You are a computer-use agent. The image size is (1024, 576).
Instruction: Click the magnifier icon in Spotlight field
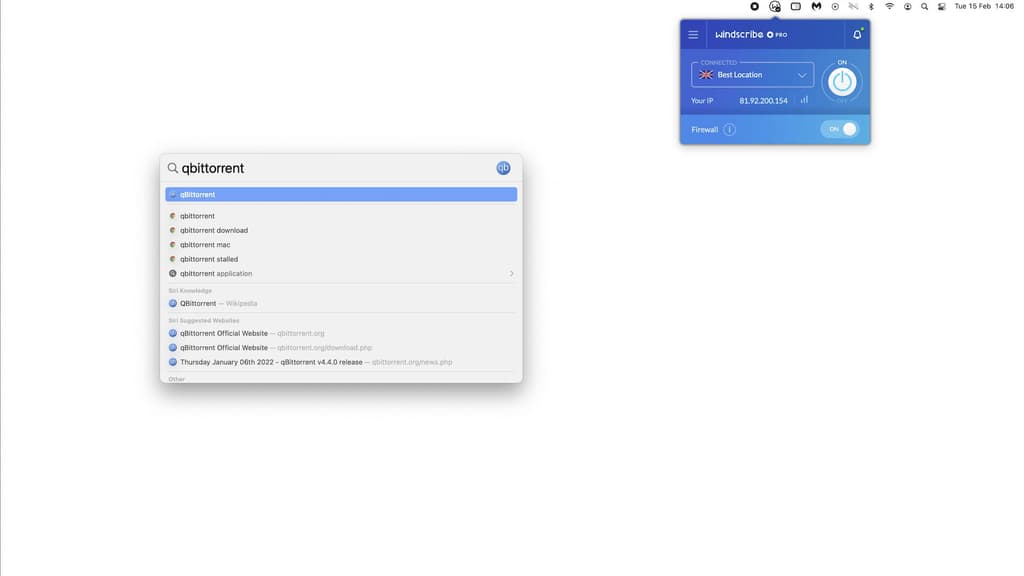click(172, 168)
